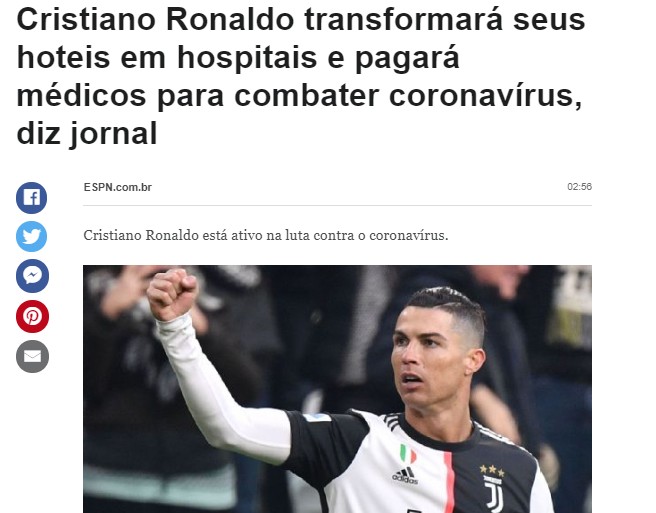The height and width of the screenshot is (513, 656).
Task: Share the article on Facebook
Action: 31,198
